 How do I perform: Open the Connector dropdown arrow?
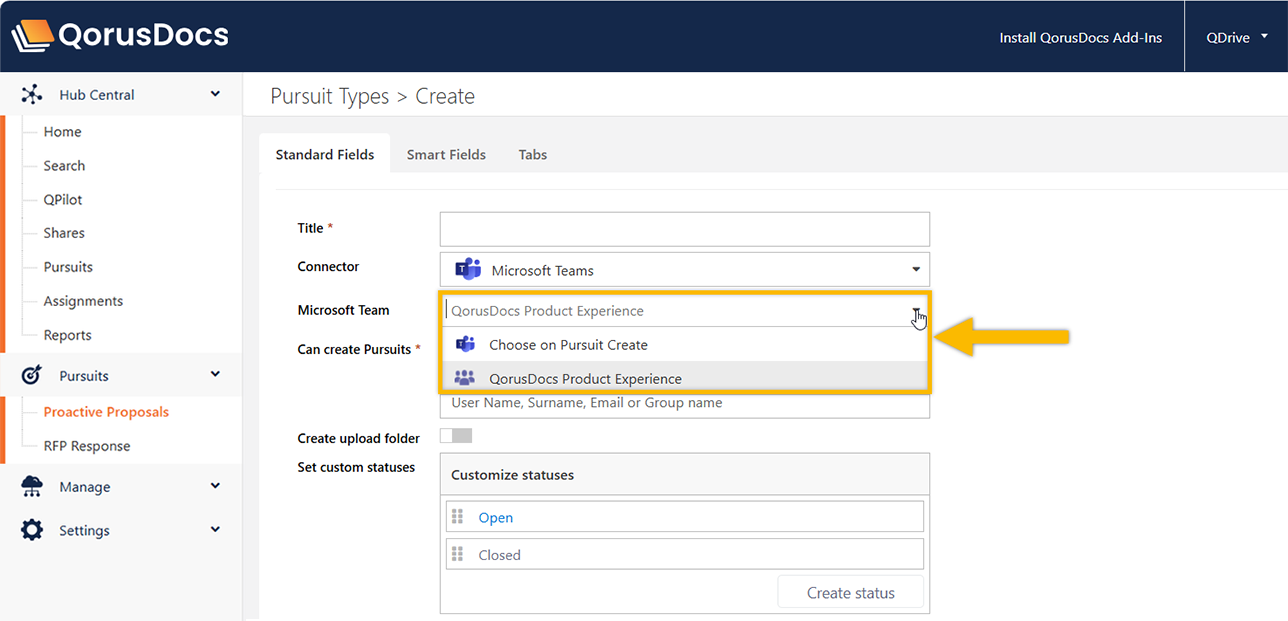click(x=916, y=270)
